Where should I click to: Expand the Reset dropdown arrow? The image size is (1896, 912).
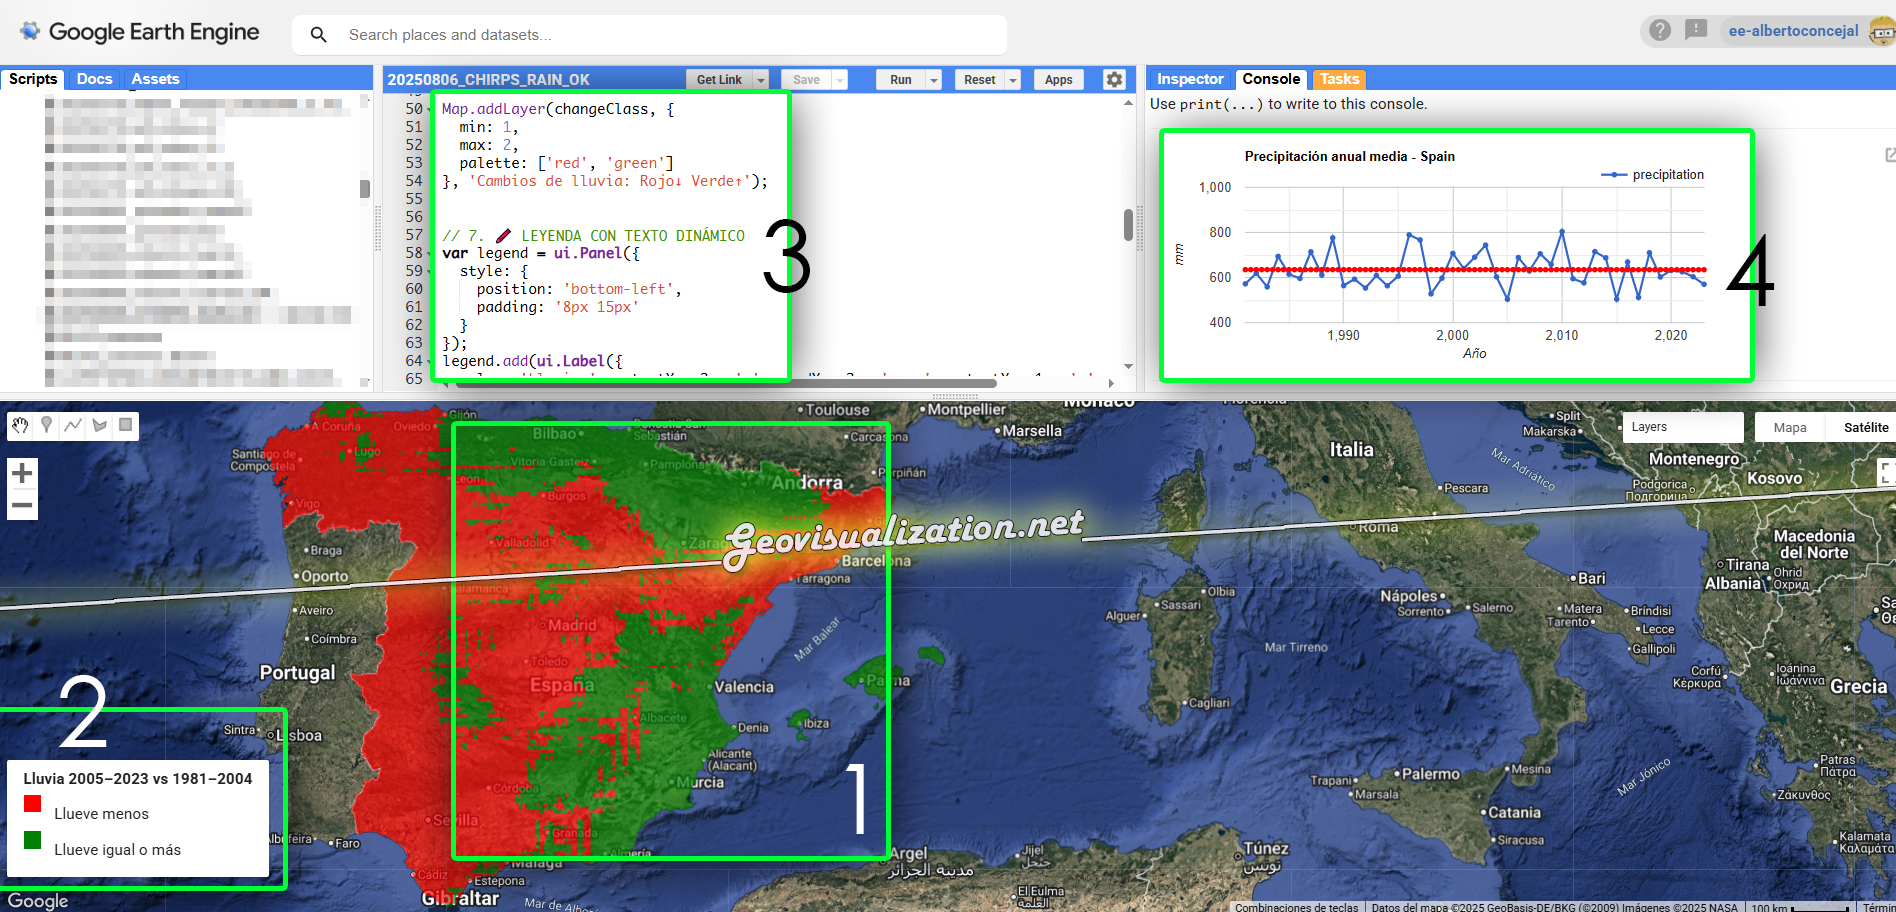[x=1013, y=80]
